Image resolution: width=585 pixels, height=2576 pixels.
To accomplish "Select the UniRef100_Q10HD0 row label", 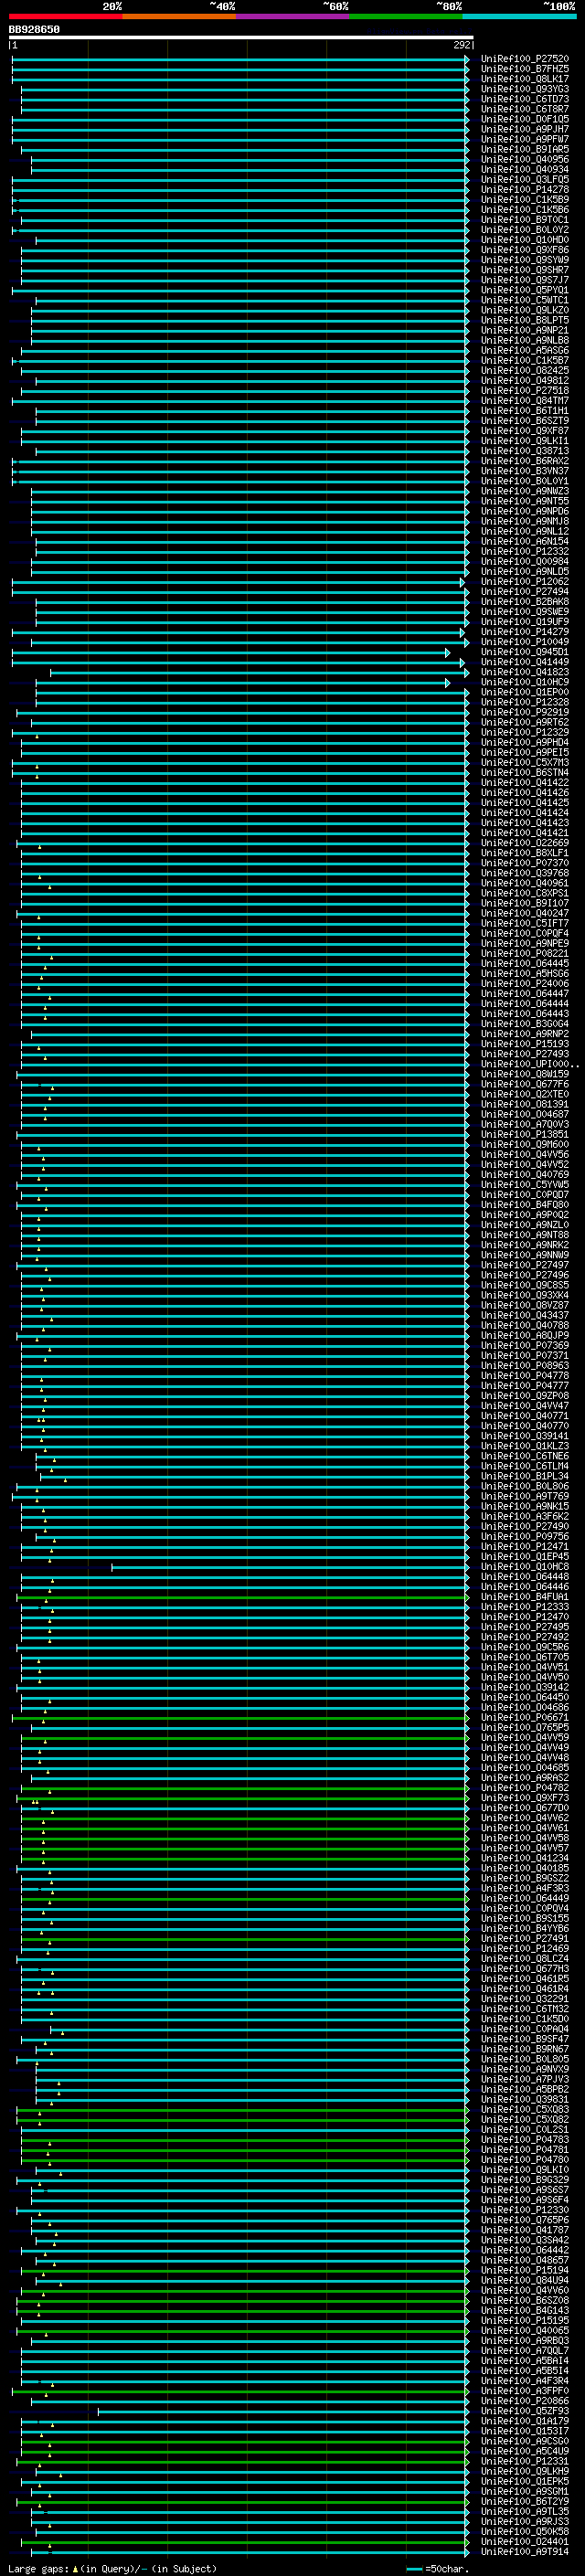I will click(x=525, y=240).
